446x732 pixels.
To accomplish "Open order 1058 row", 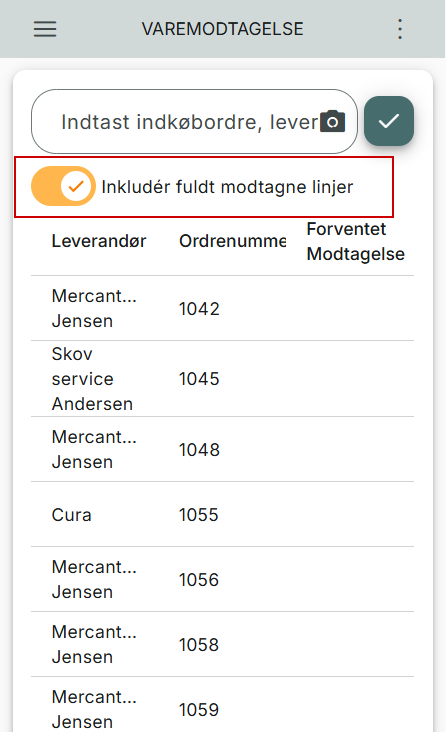I will coord(222,644).
